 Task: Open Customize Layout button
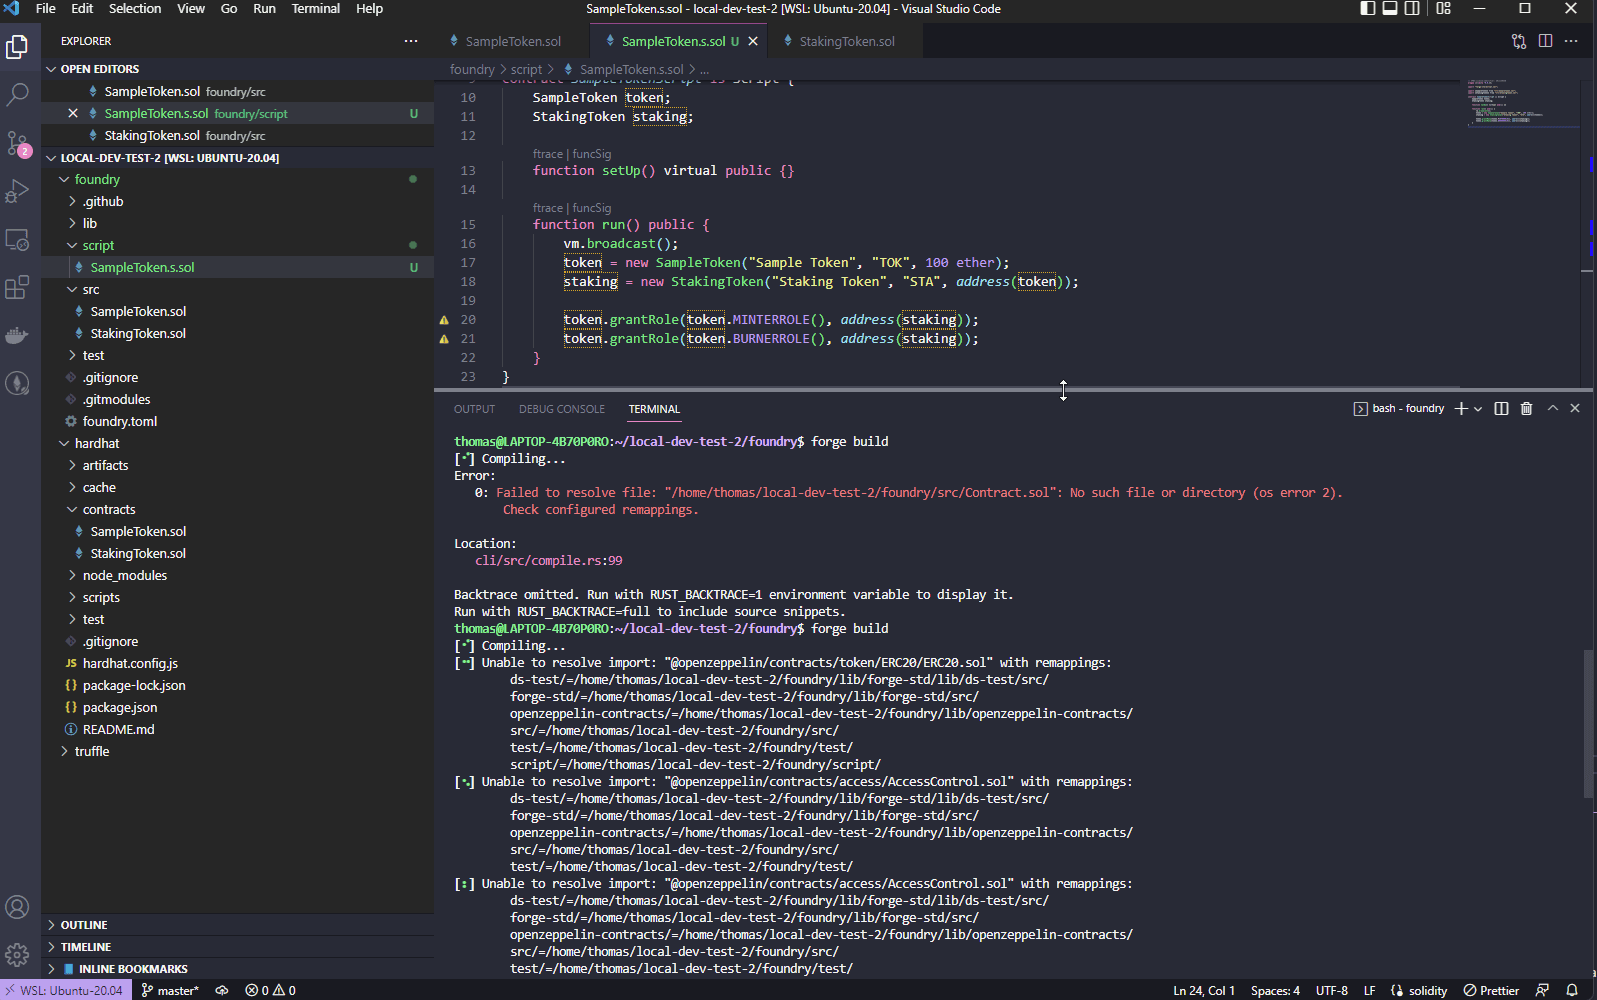click(x=1443, y=9)
